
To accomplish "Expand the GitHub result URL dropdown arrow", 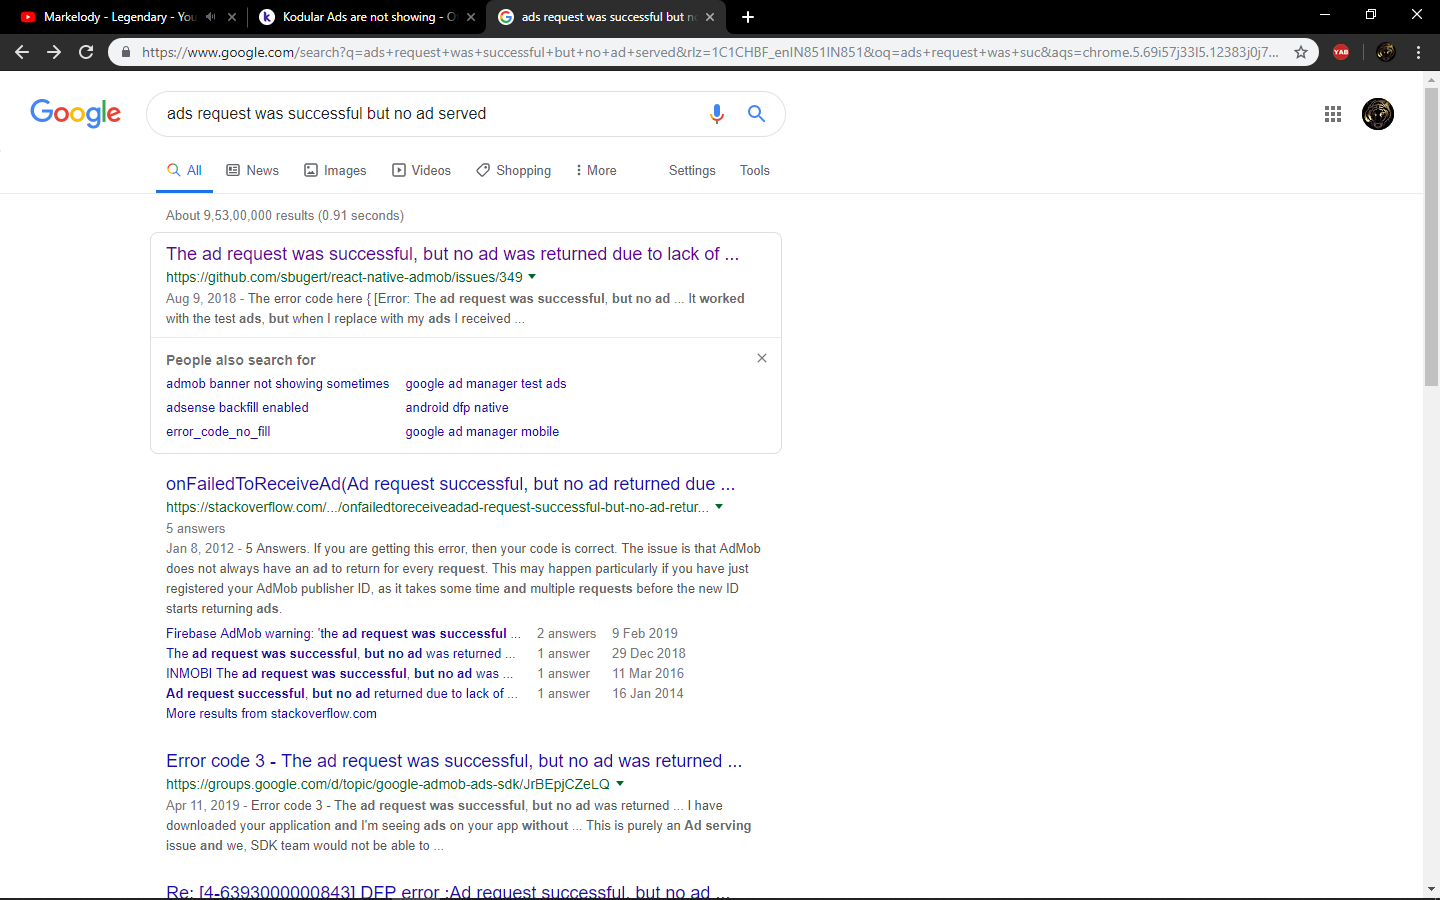I will pyautogui.click(x=532, y=277).
